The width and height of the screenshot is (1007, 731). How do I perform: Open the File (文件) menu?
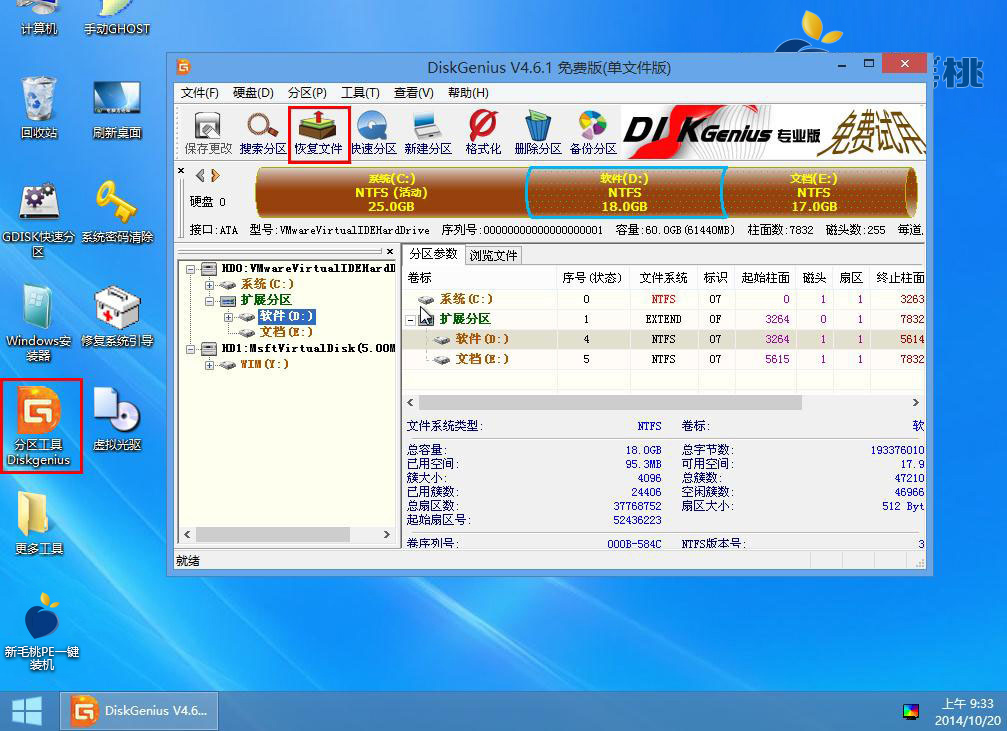tap(199, 93)
